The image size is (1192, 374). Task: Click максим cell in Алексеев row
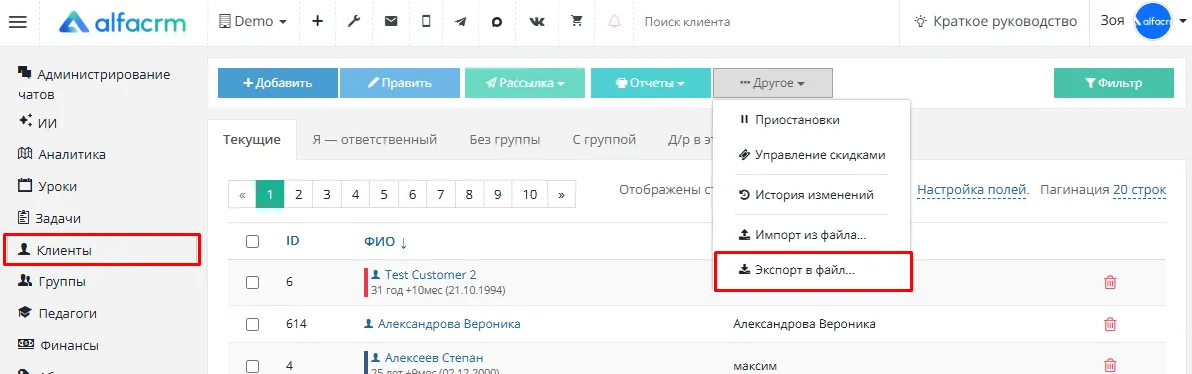[755, 366]
